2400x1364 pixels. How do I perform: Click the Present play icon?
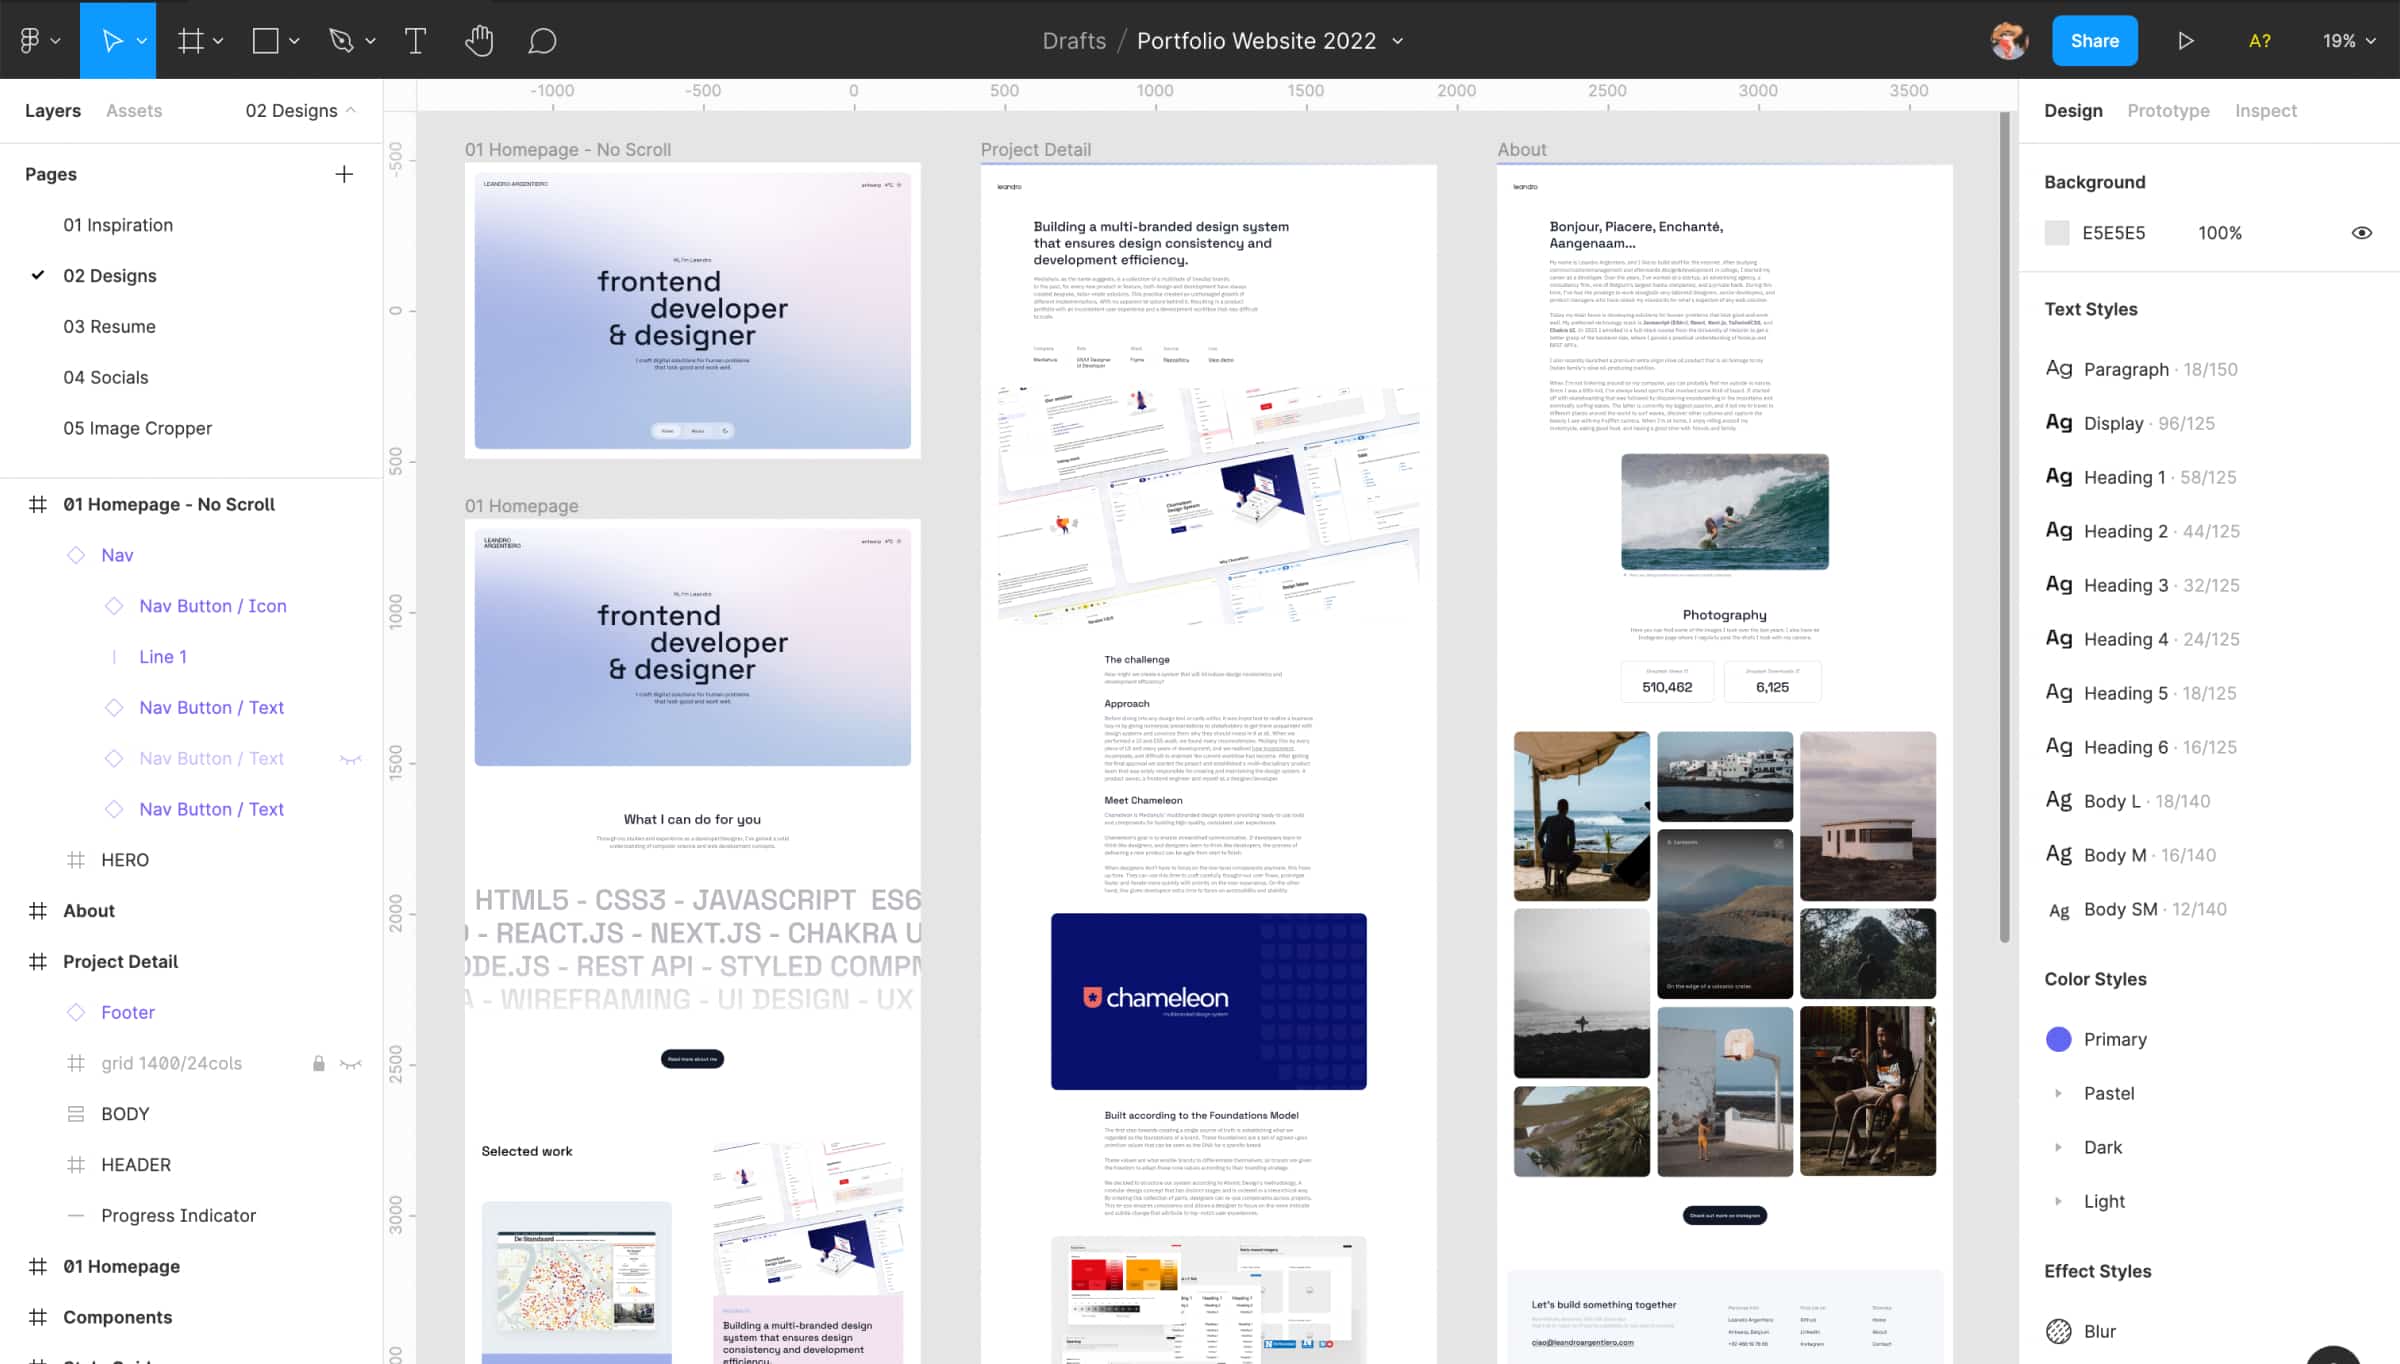[2185, 40]
